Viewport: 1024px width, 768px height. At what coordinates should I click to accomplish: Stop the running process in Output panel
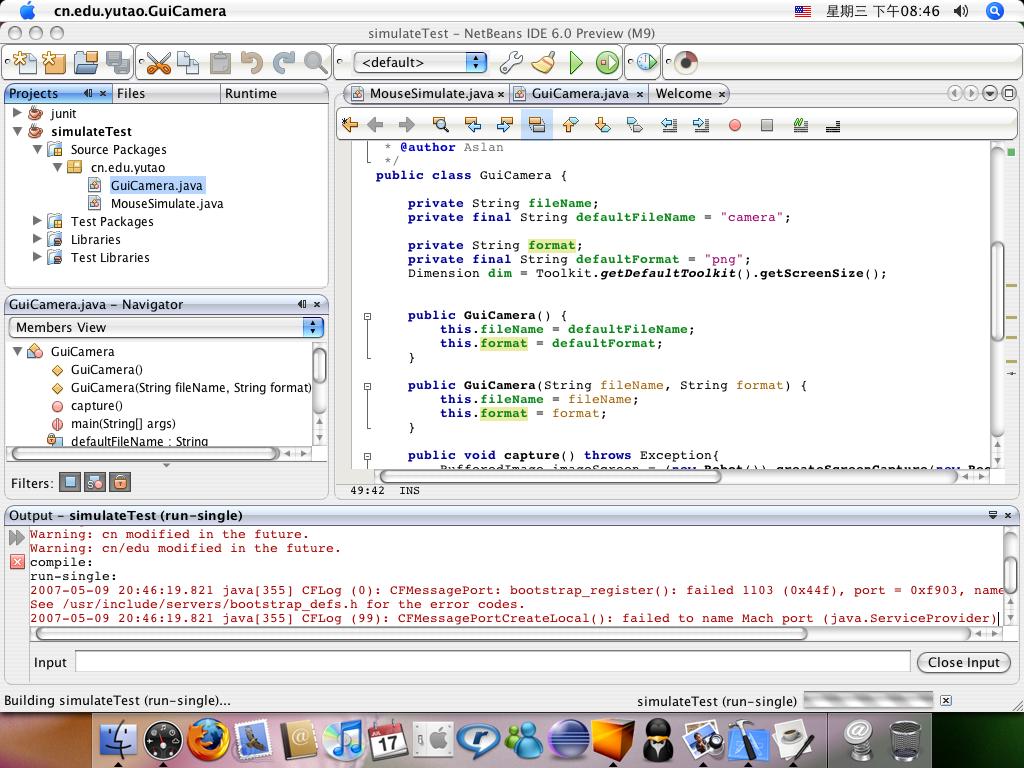pos(17,562)
